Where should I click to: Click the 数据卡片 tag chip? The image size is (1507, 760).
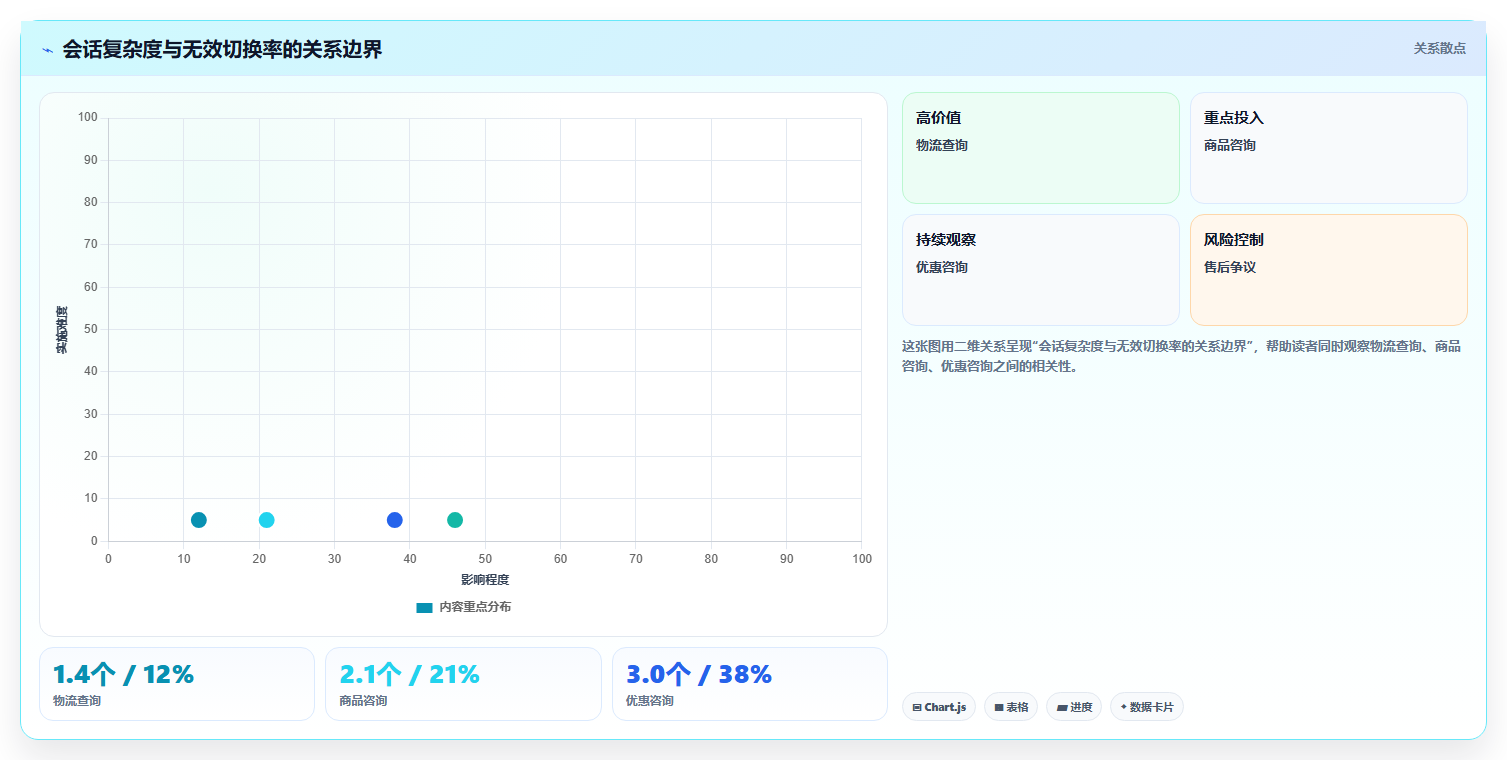1147,707
